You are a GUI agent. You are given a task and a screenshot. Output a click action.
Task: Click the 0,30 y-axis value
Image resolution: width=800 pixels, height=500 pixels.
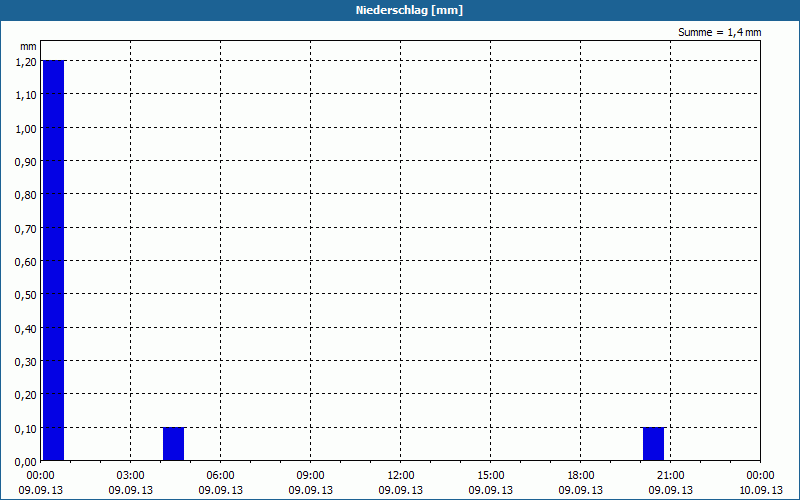(26, 362)
